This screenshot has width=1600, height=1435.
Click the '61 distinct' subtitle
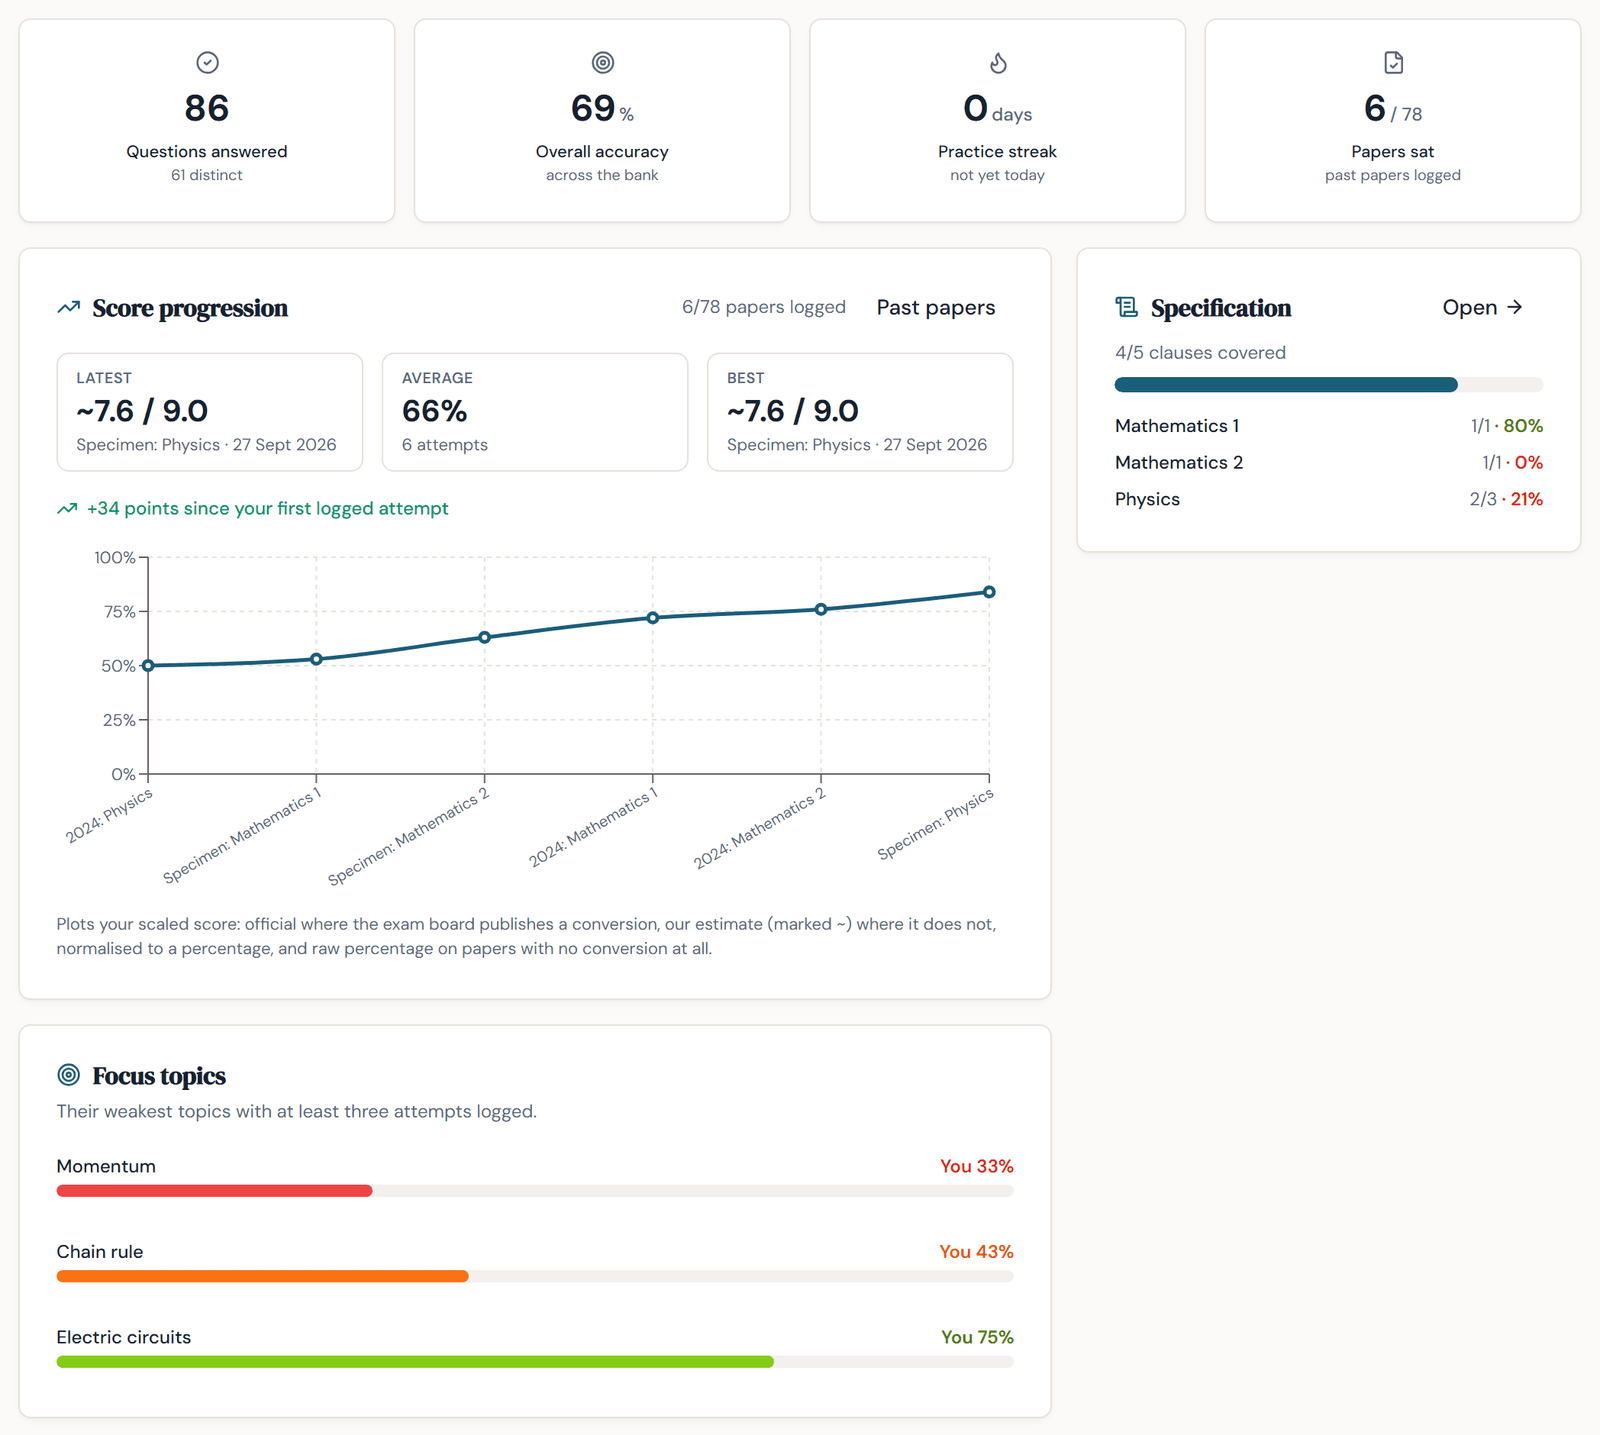[x=207, y=175]
